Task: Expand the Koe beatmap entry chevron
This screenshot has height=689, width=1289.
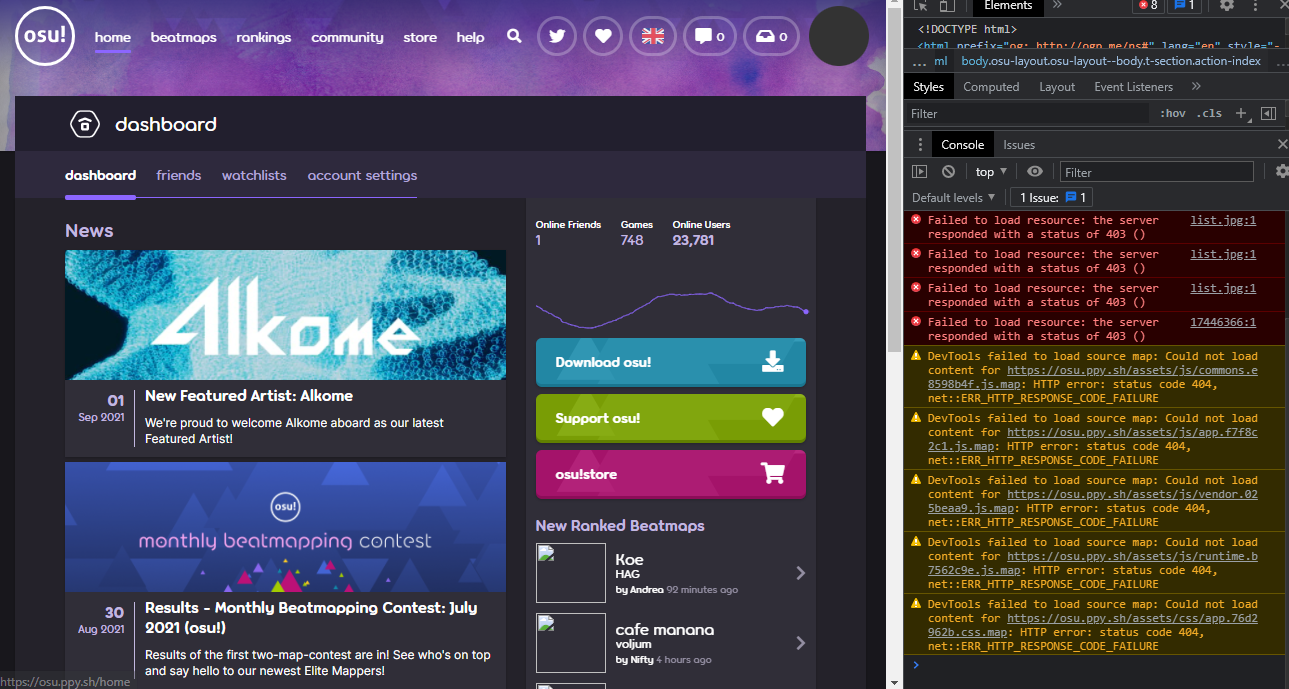Action: pos(800,573)
